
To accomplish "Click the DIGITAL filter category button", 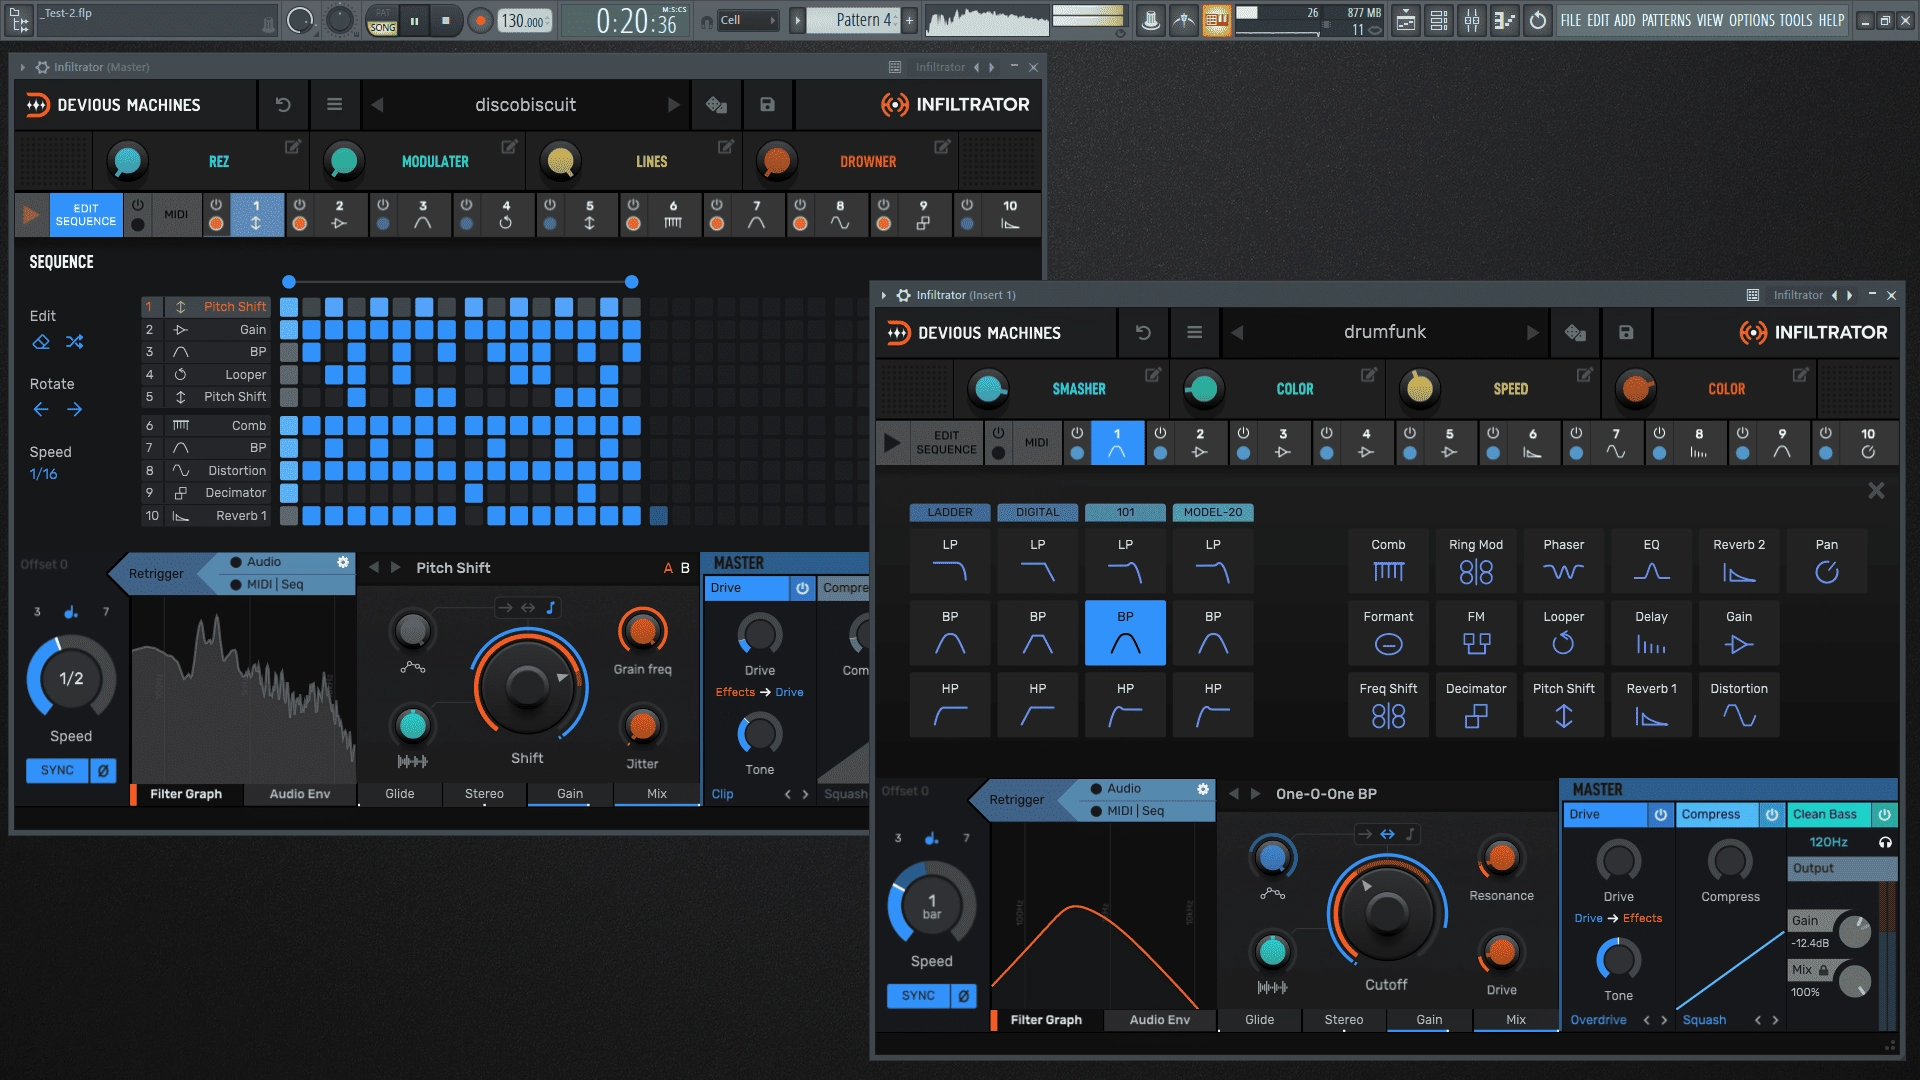I will (1037, 512).
